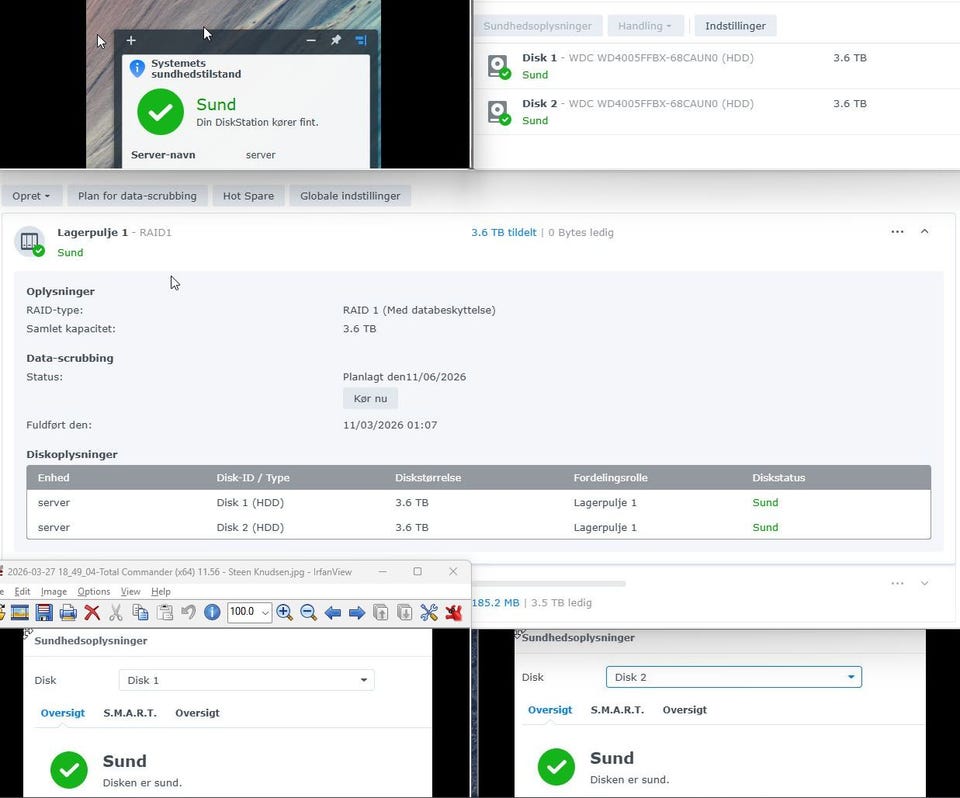The height and width of the screenshot is (798, 960).
Task: Click the Hot Spare button
Action: (248, 196)
